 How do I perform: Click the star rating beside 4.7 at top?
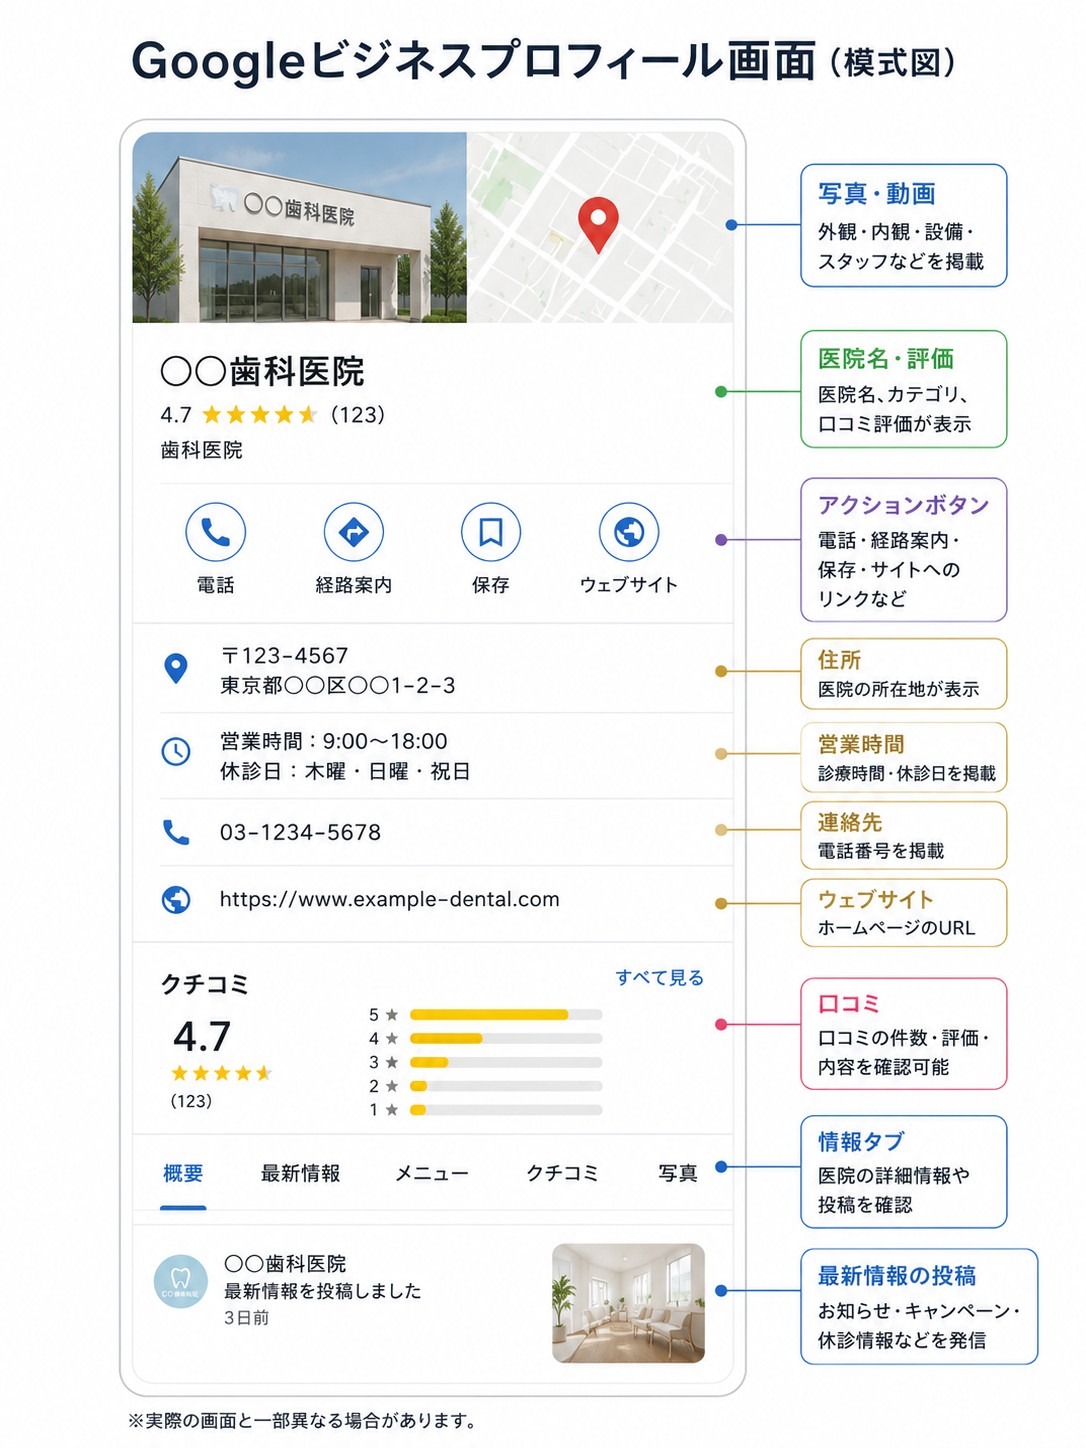click(260, 414)
